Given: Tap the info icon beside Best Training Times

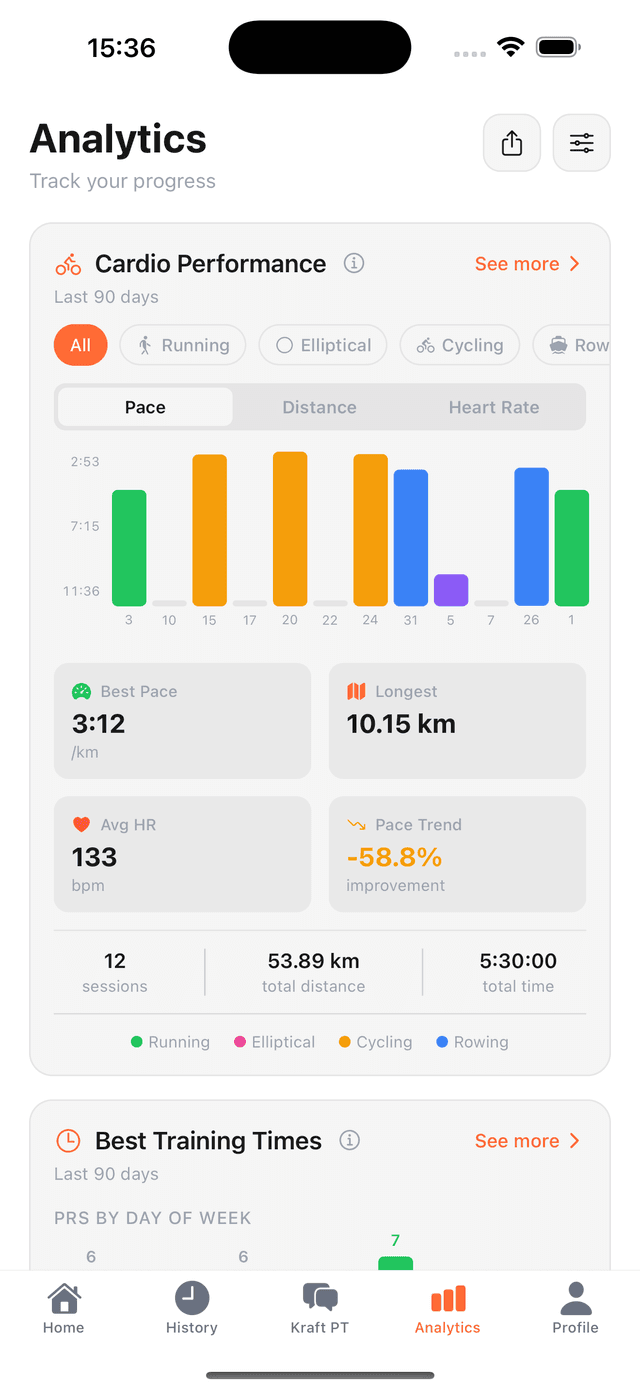Looking at the screenshot, I should (x=349, y=1140).
